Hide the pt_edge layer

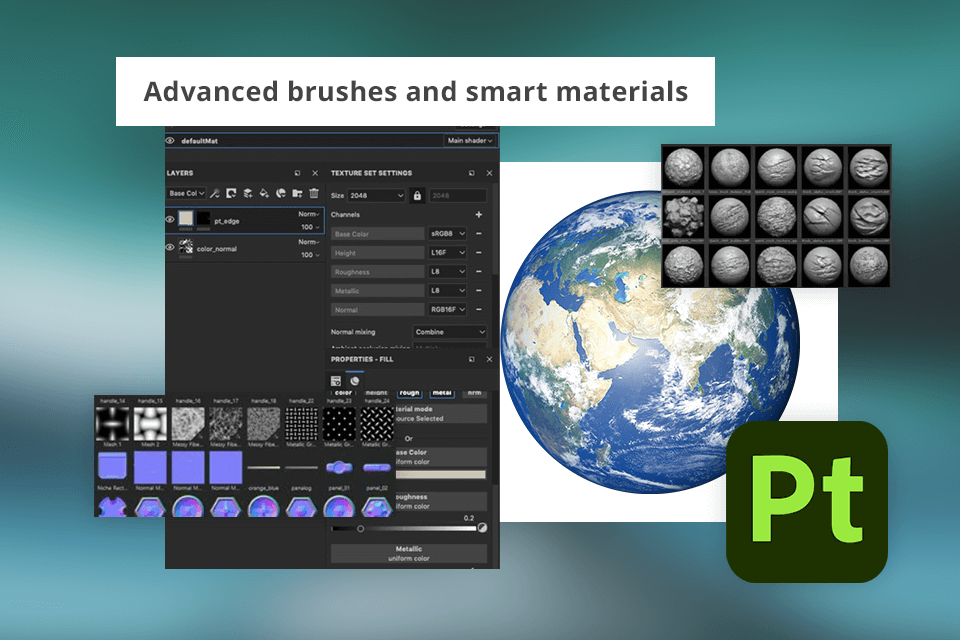(170, 219)
